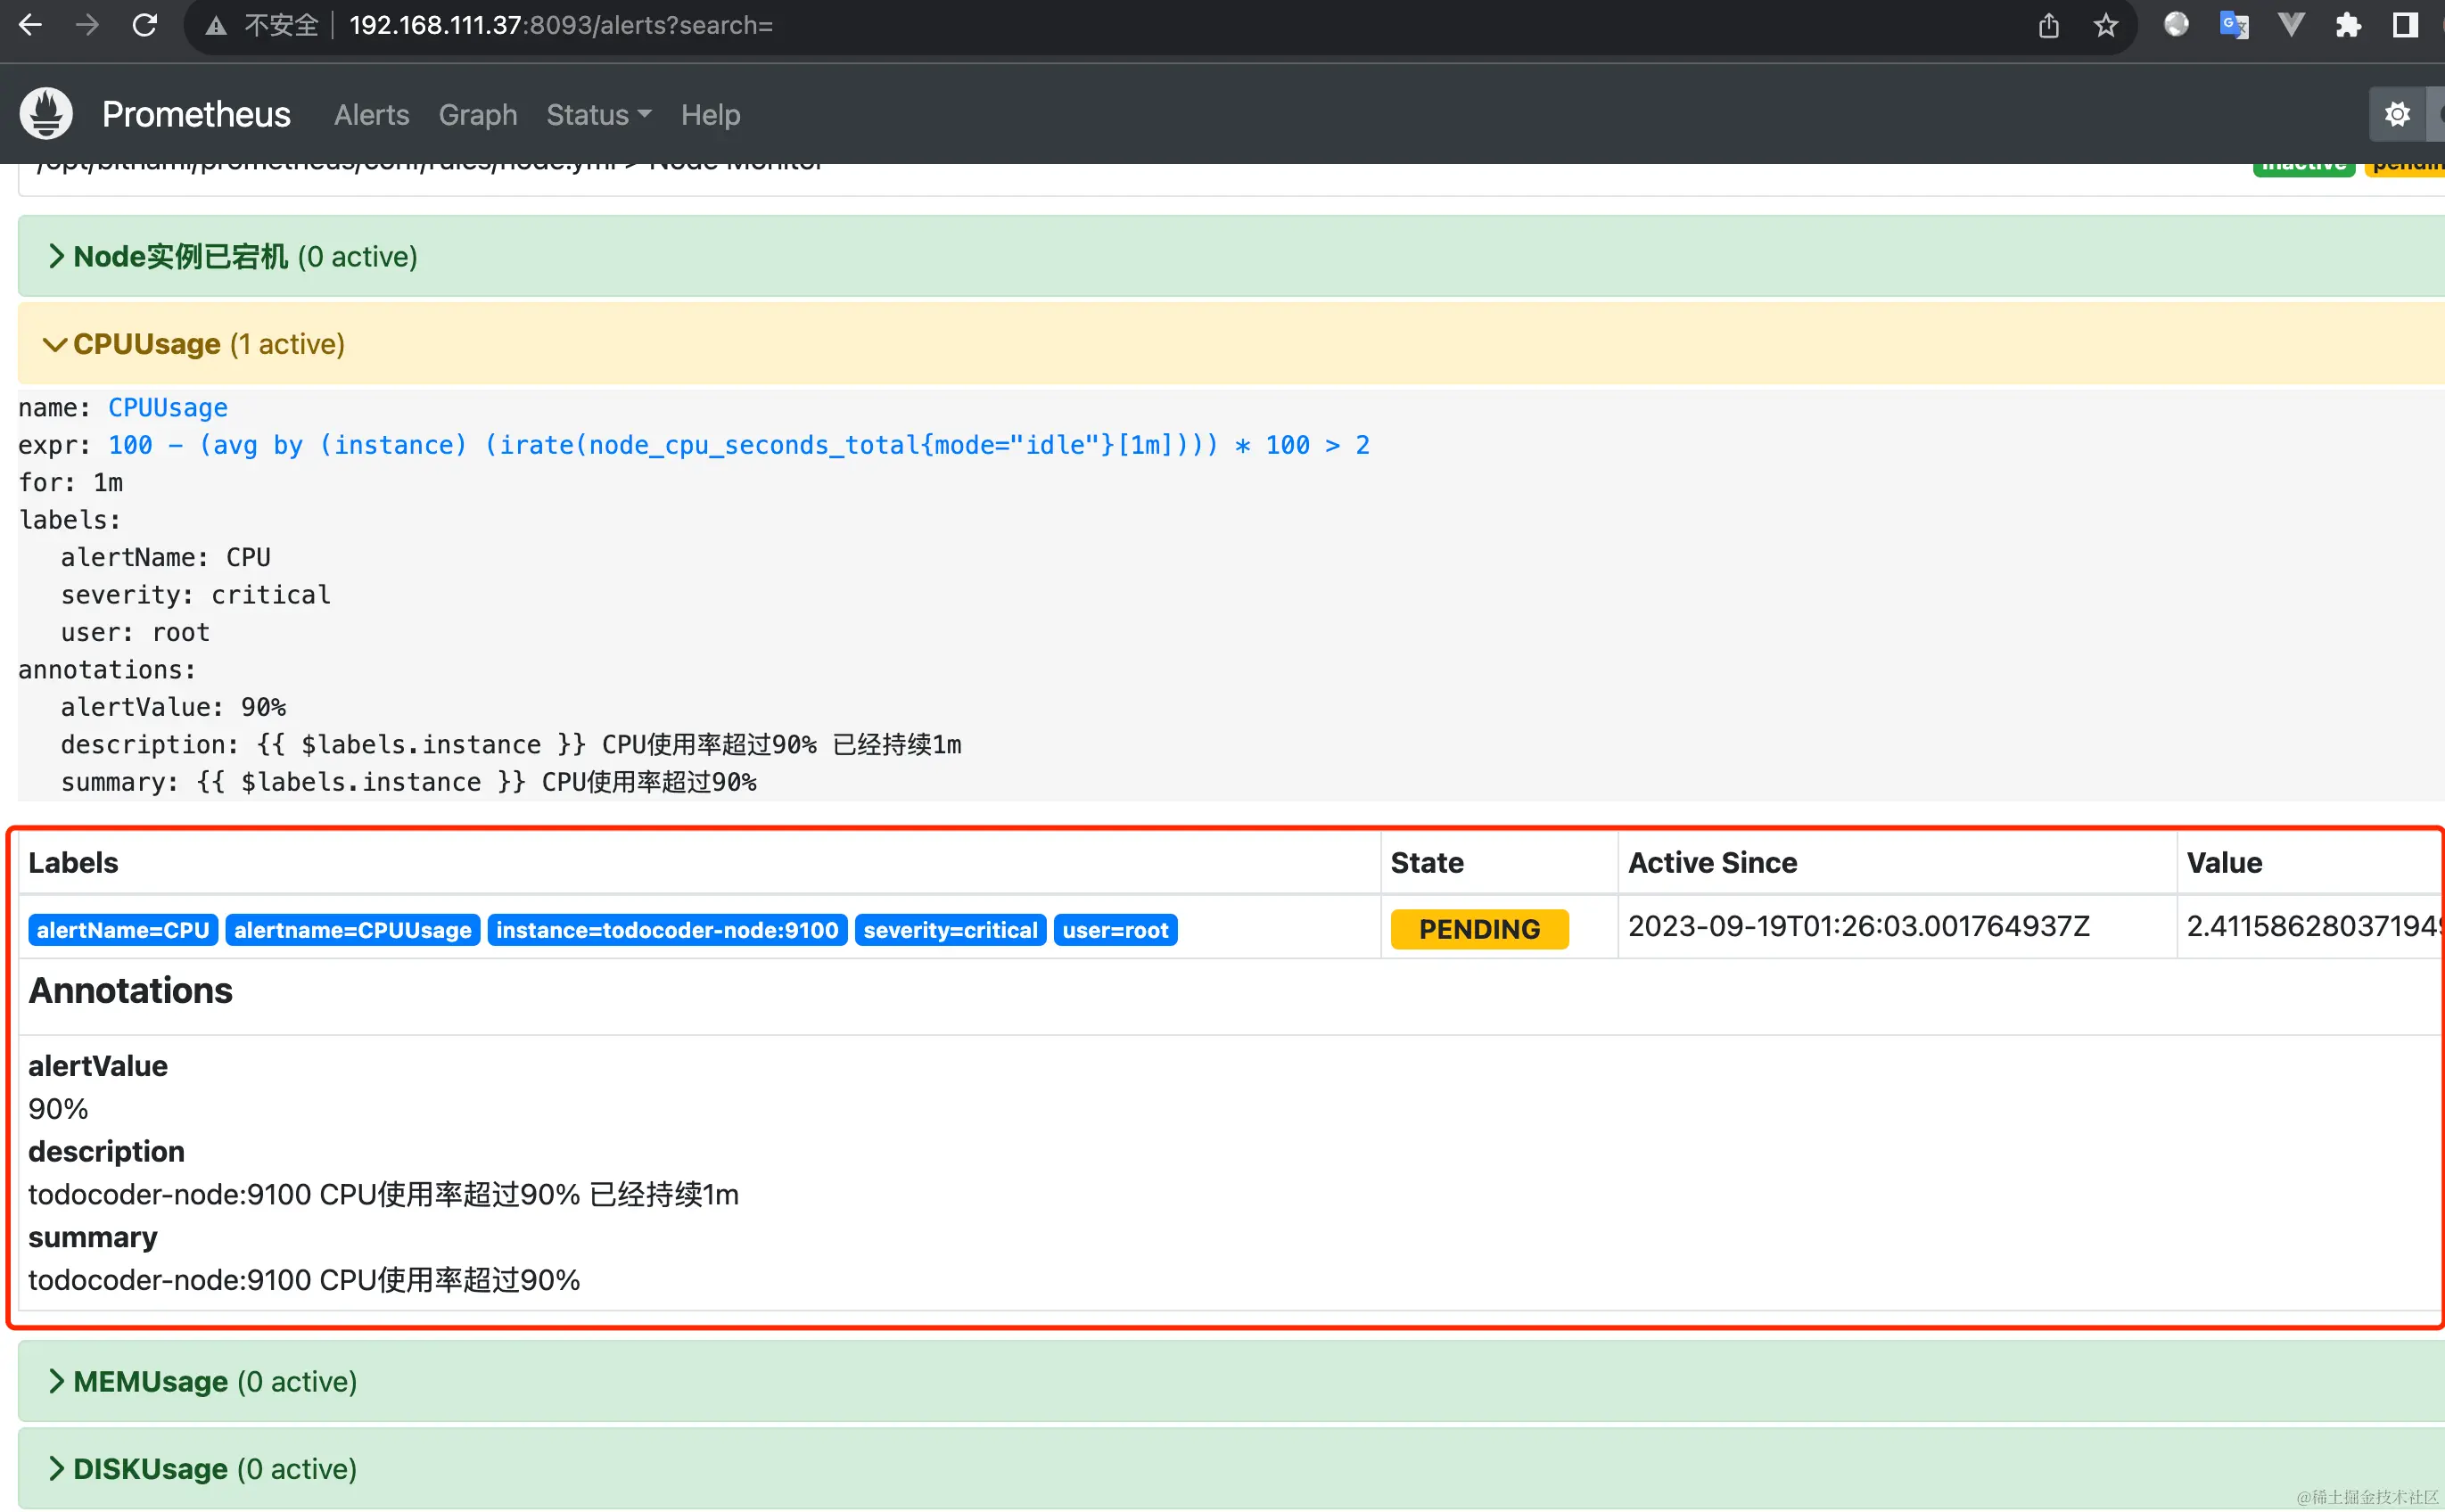The image size is (2445, 1512).
Task: Collapse the CPUUsage alert rule
Action: pyautogui.click(x=1231, y=344)
